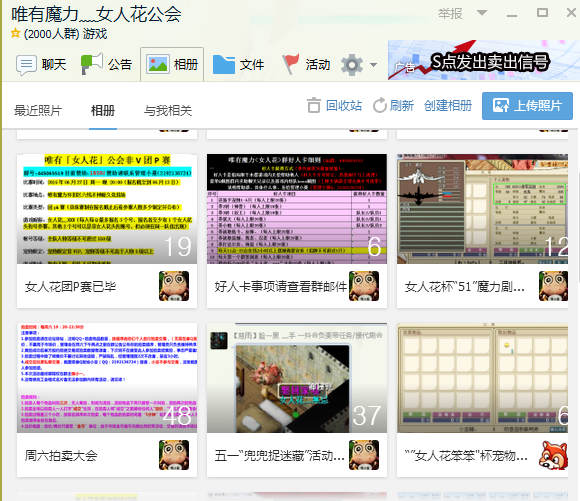Screen dimensions: 580x501
Task: Click the title 五一"兜兜捉迷藏"活动...
Action: [280, 455]
